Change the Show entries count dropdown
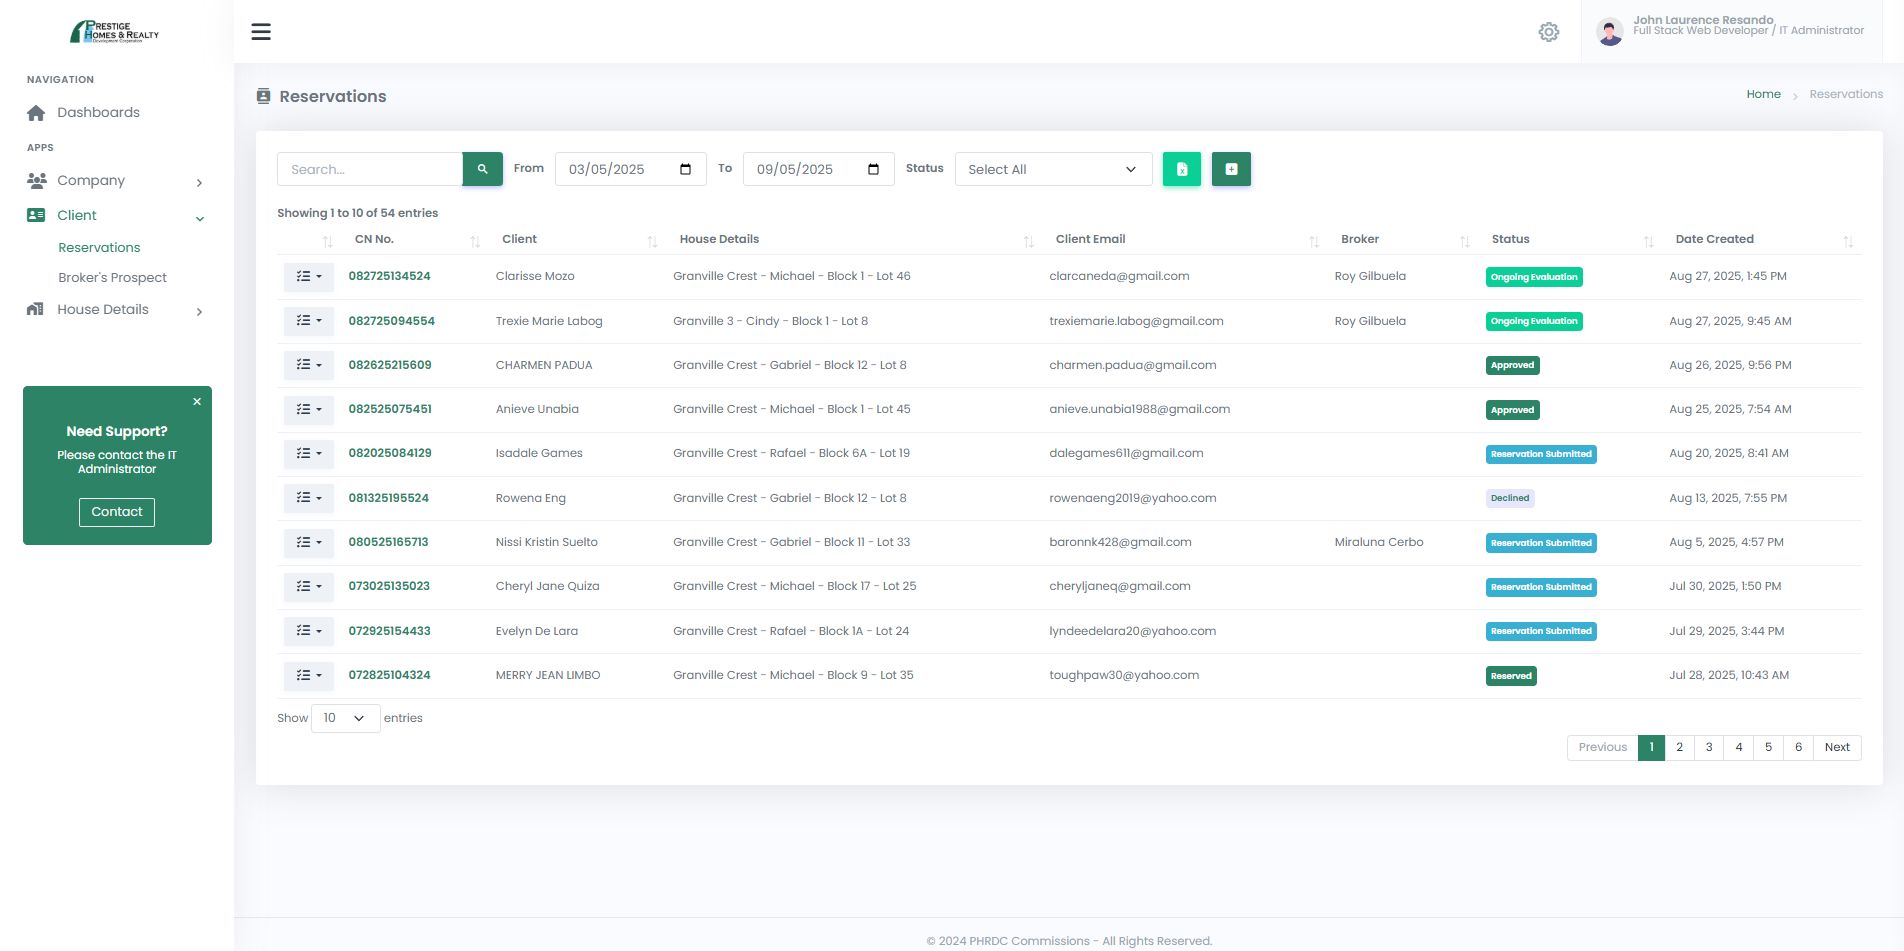Viewport: 1904px width, 951px height. pyautogui.click(x=345, y=718)
